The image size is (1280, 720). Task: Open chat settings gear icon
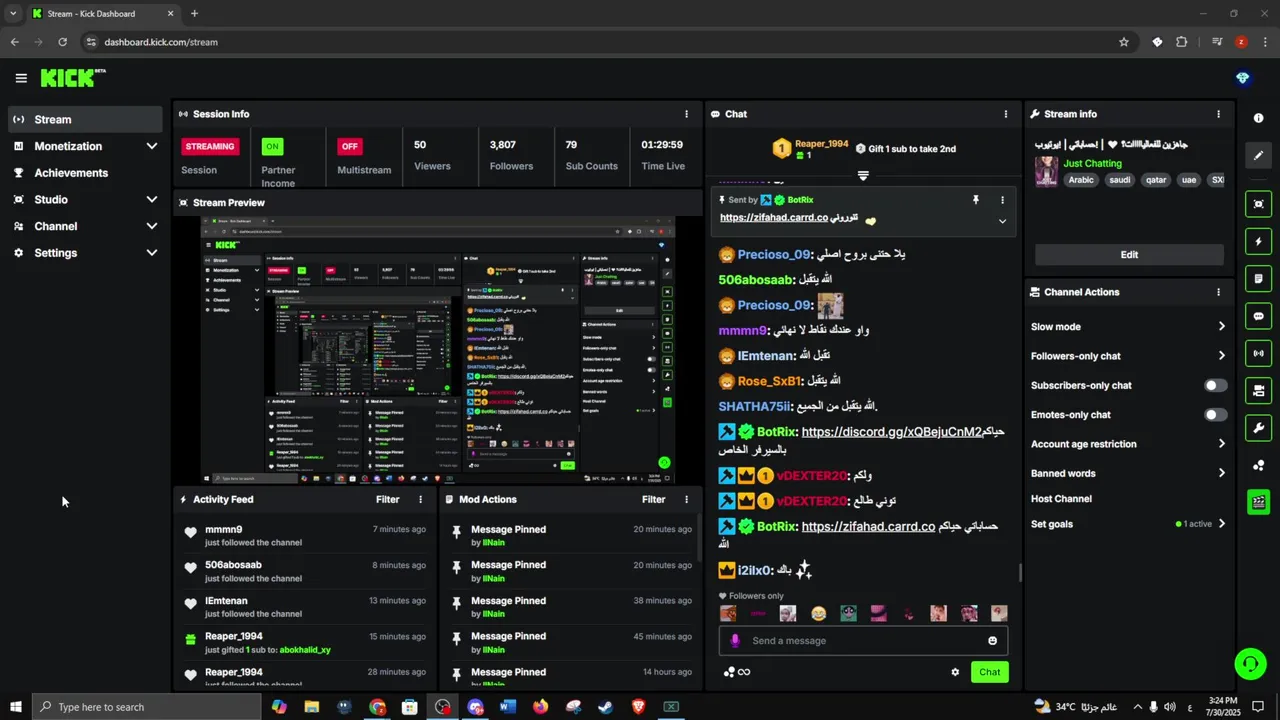(955, 672)
